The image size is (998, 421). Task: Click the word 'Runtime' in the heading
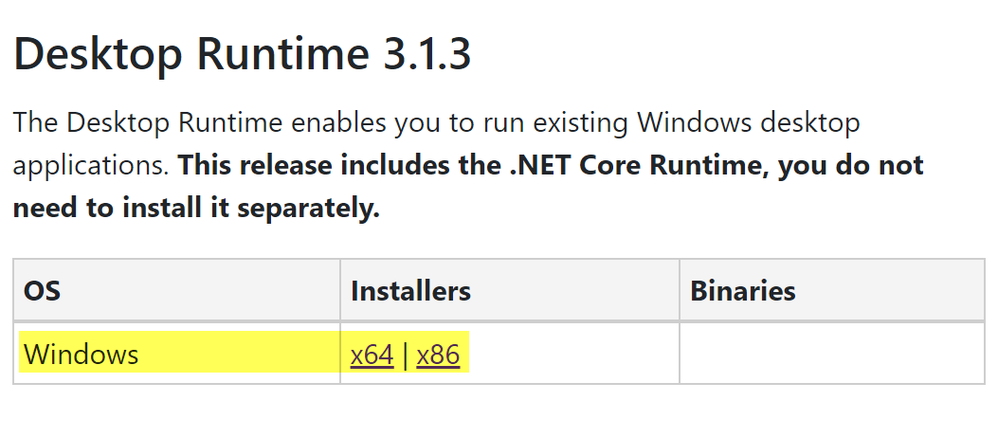coord(283,55)
